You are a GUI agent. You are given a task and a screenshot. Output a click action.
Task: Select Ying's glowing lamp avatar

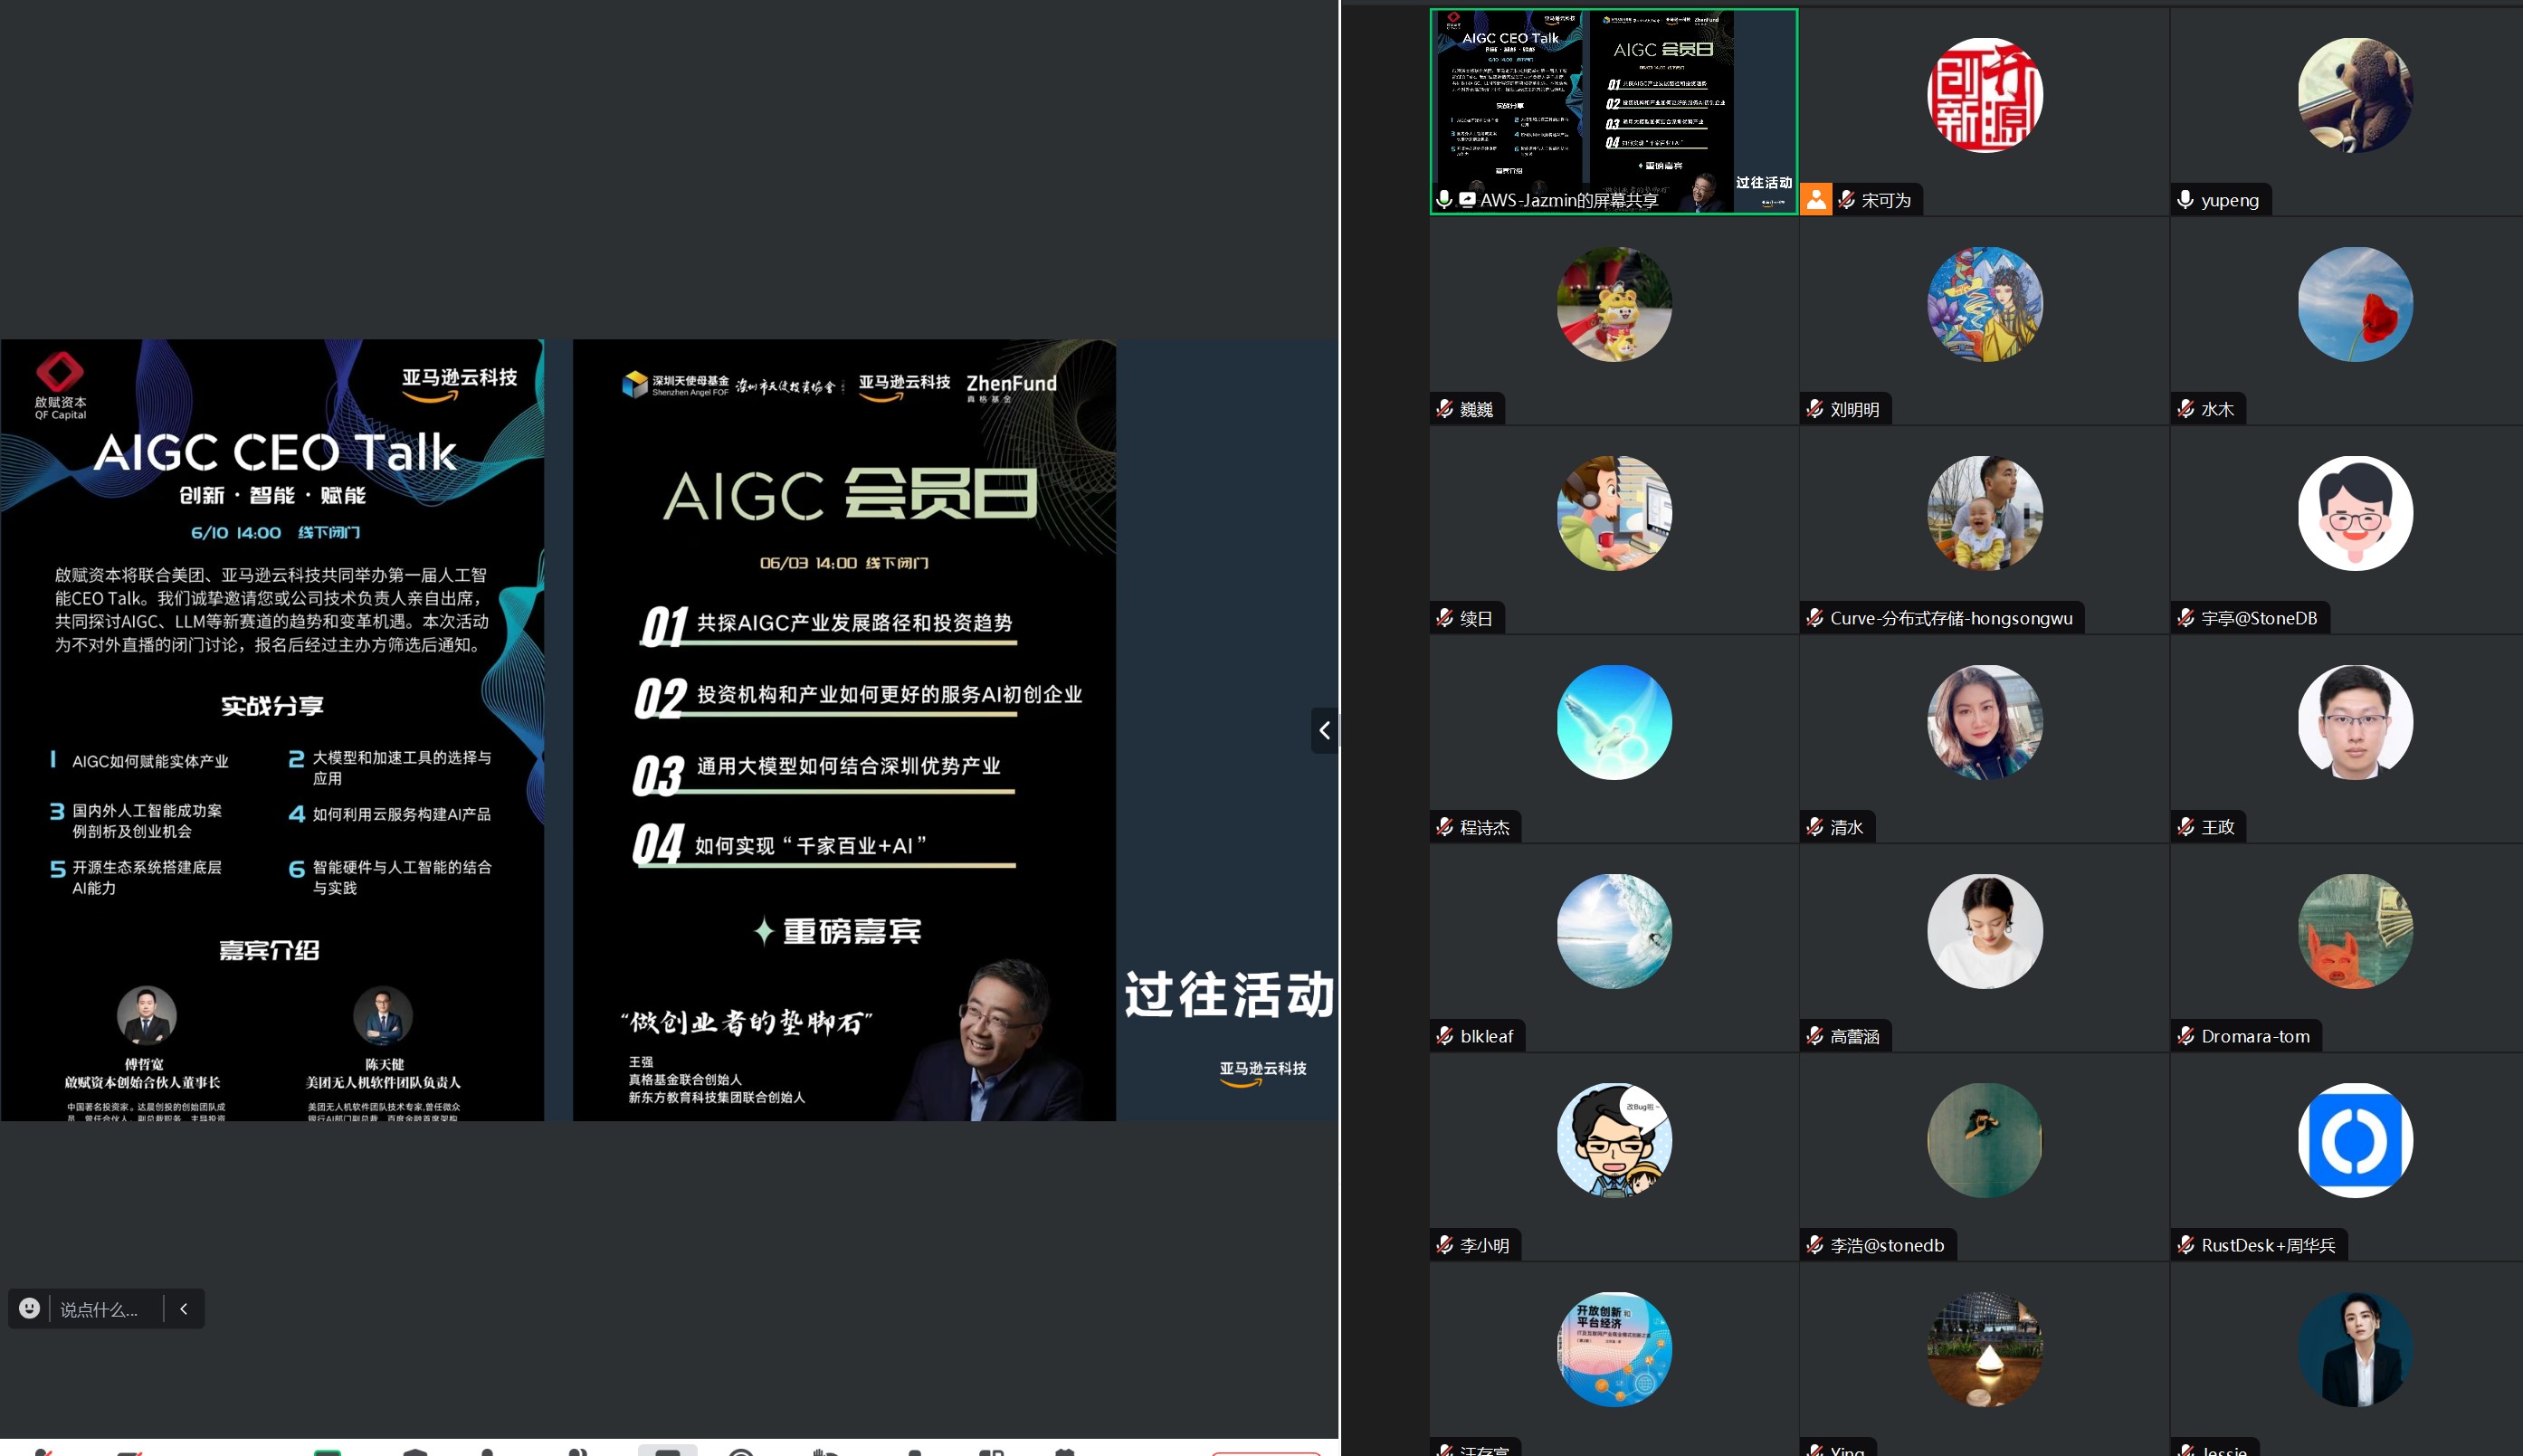point(1985,1349)
